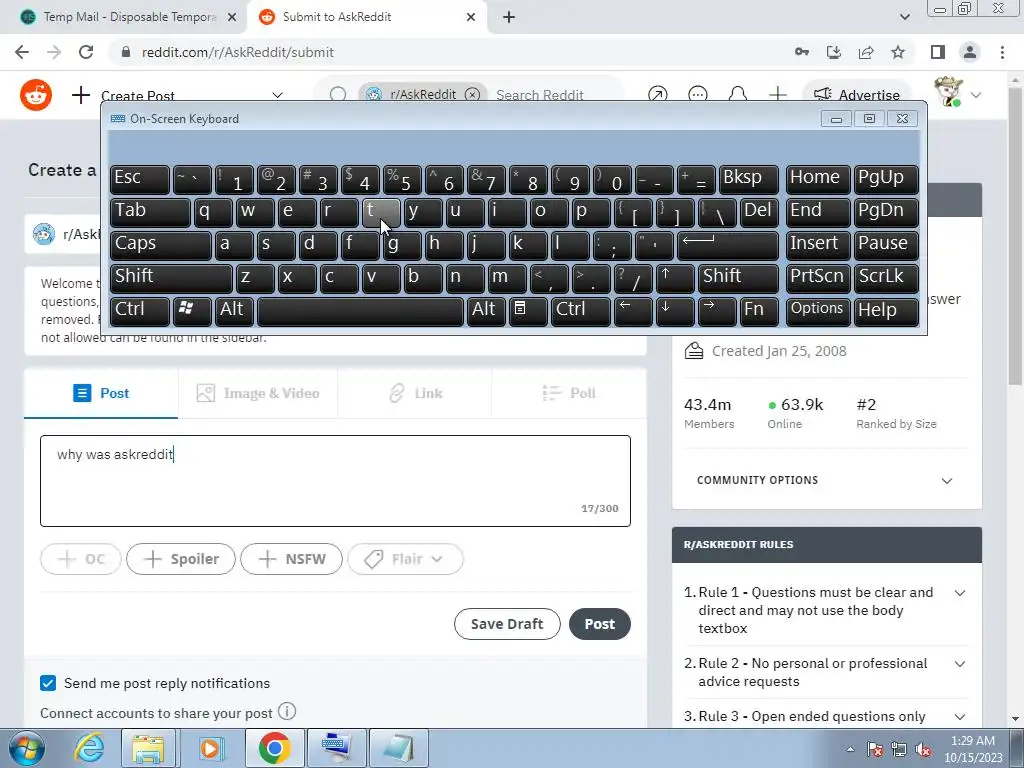Toggle the left Alt key on keyboard

[x=235, y=312]
